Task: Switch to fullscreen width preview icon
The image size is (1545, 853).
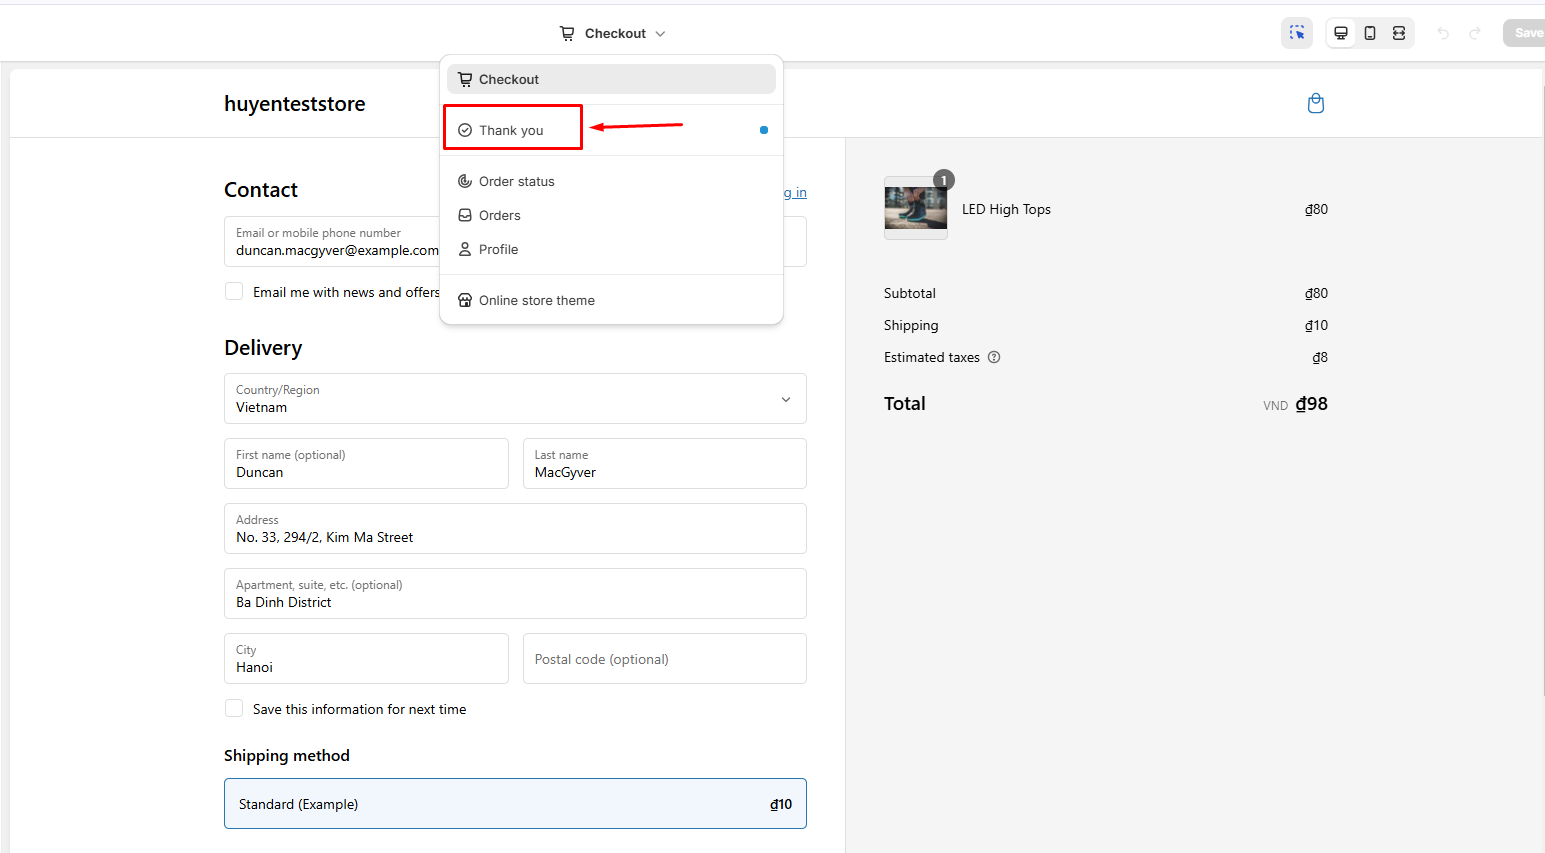Action: pyautogui.click(x=1399, y=33)
